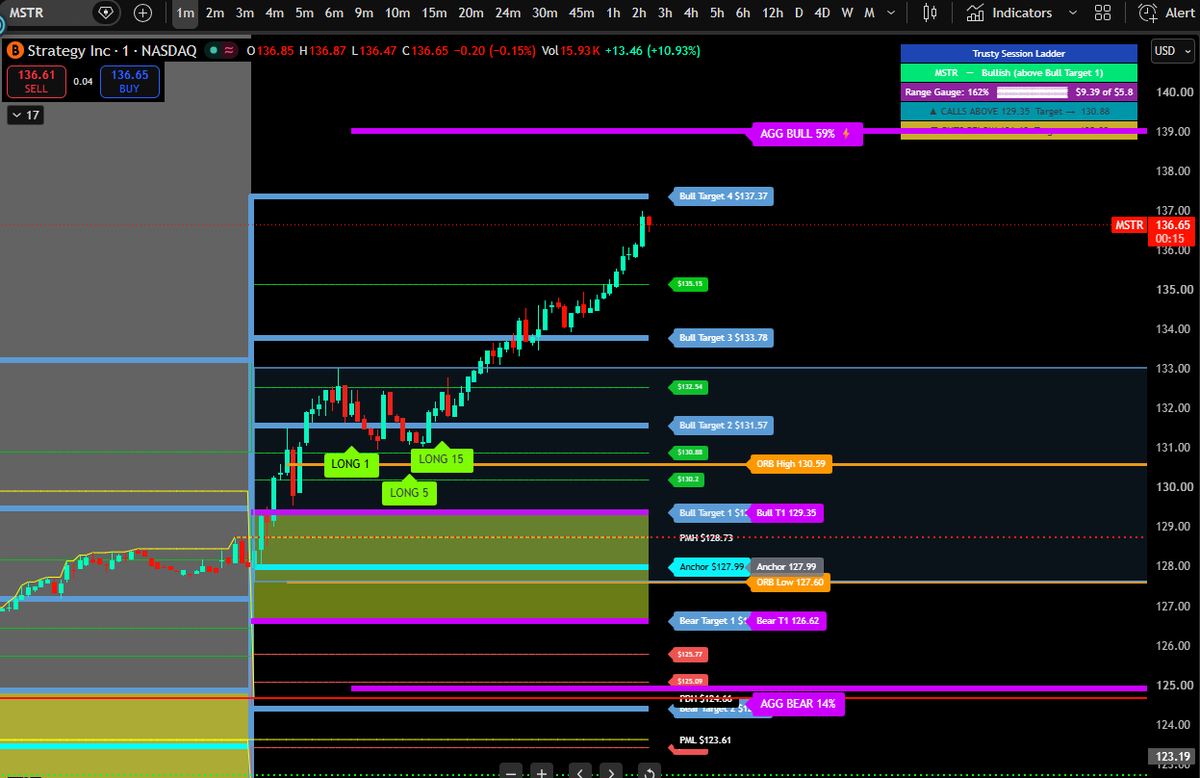1200x778 pixels.
Task: Pick the 10m interval
Action: coord(398,13)
